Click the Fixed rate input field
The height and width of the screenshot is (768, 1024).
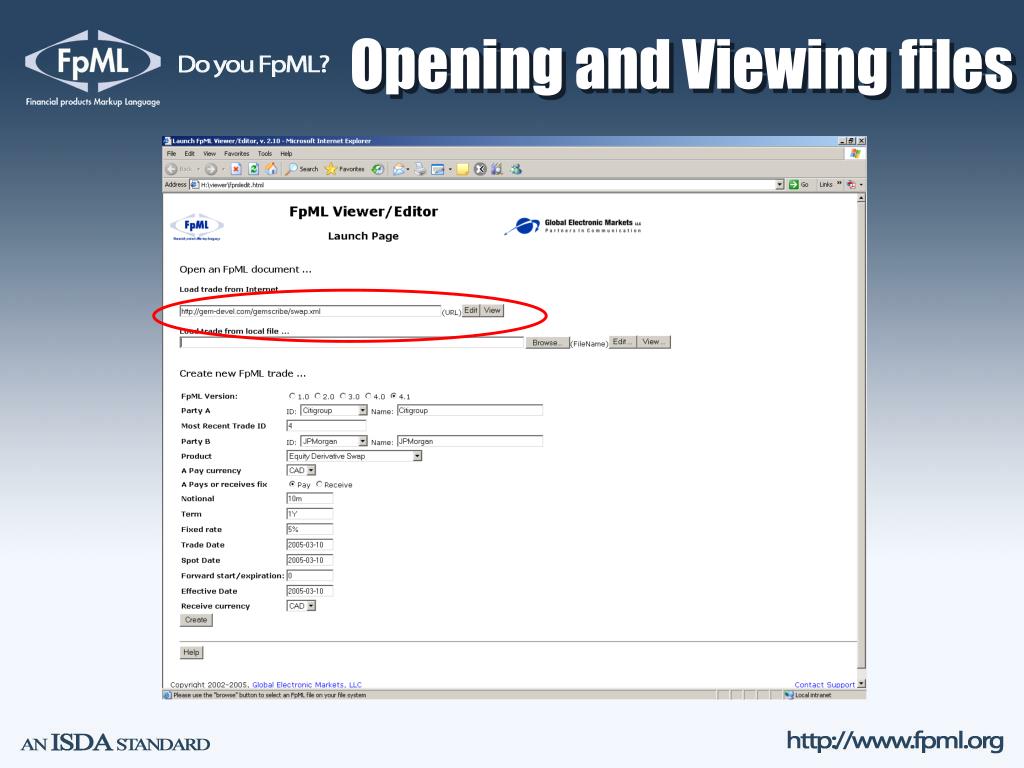click(310, 529)
